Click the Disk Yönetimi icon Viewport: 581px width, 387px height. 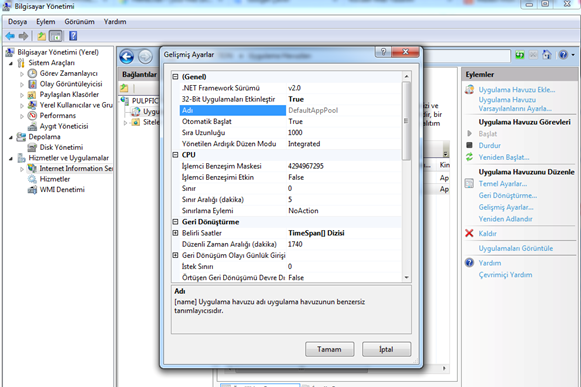33,148
